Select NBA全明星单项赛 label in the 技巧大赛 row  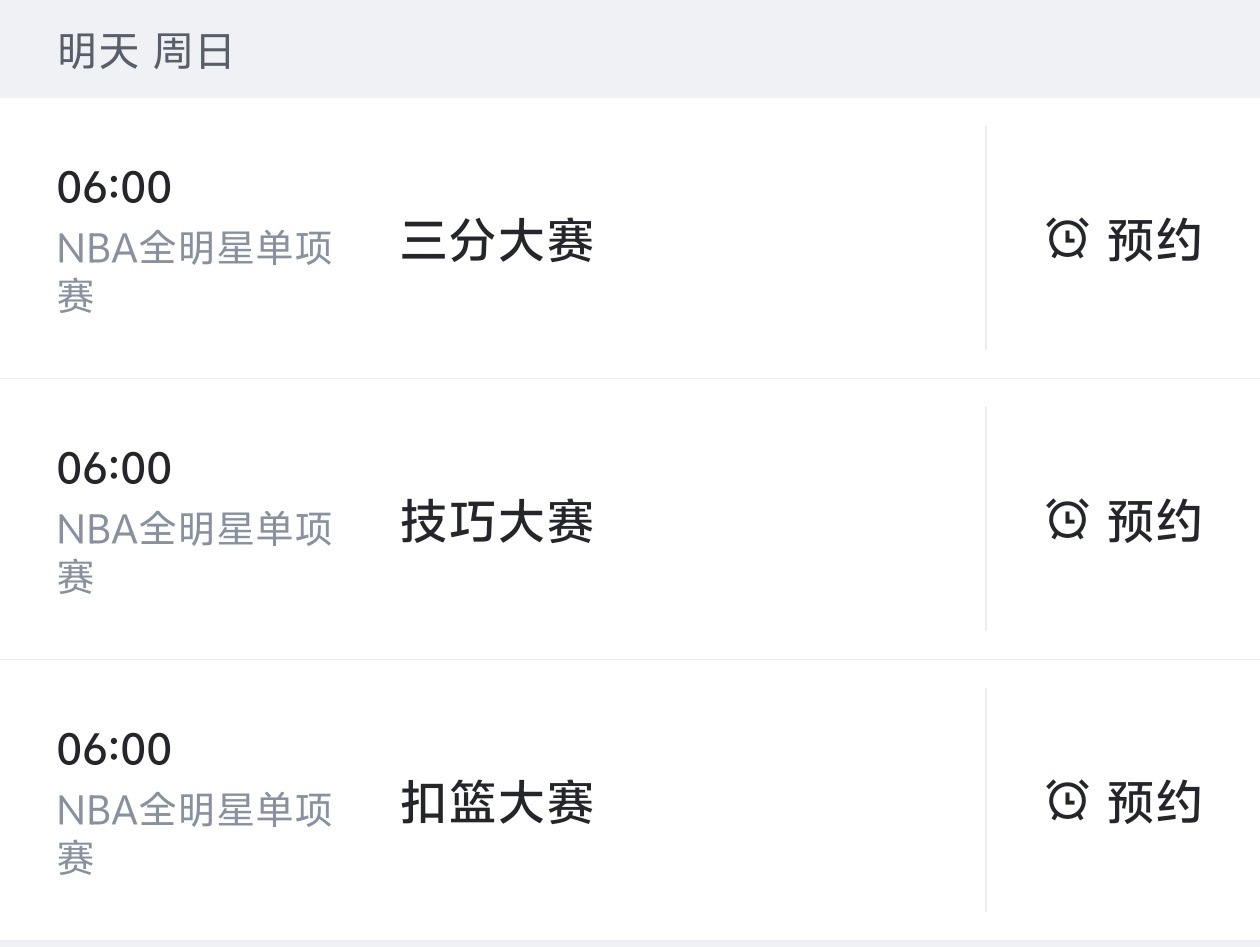[x=194, y=531]
